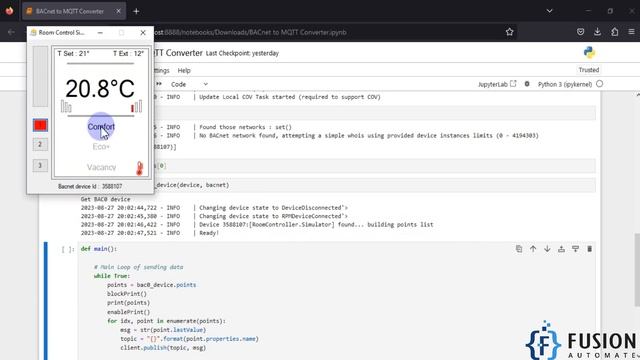Screen dimensions: 640x360
Task: Go back with browser back arrow
Action: click(11, 32)
